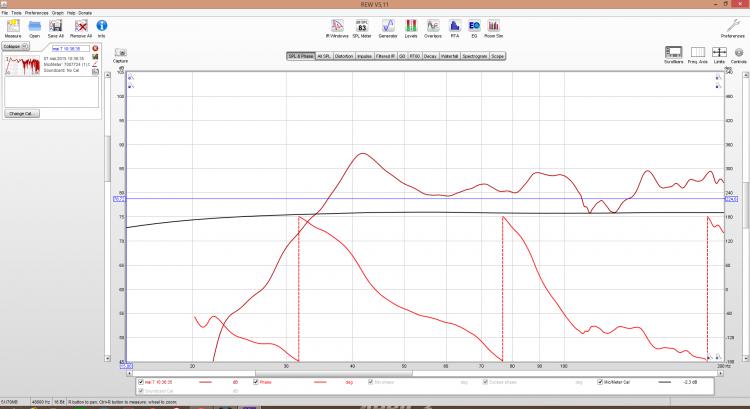750x409 pixels.
Task: Open the RTA analyzer
Action: click(453, 27)
